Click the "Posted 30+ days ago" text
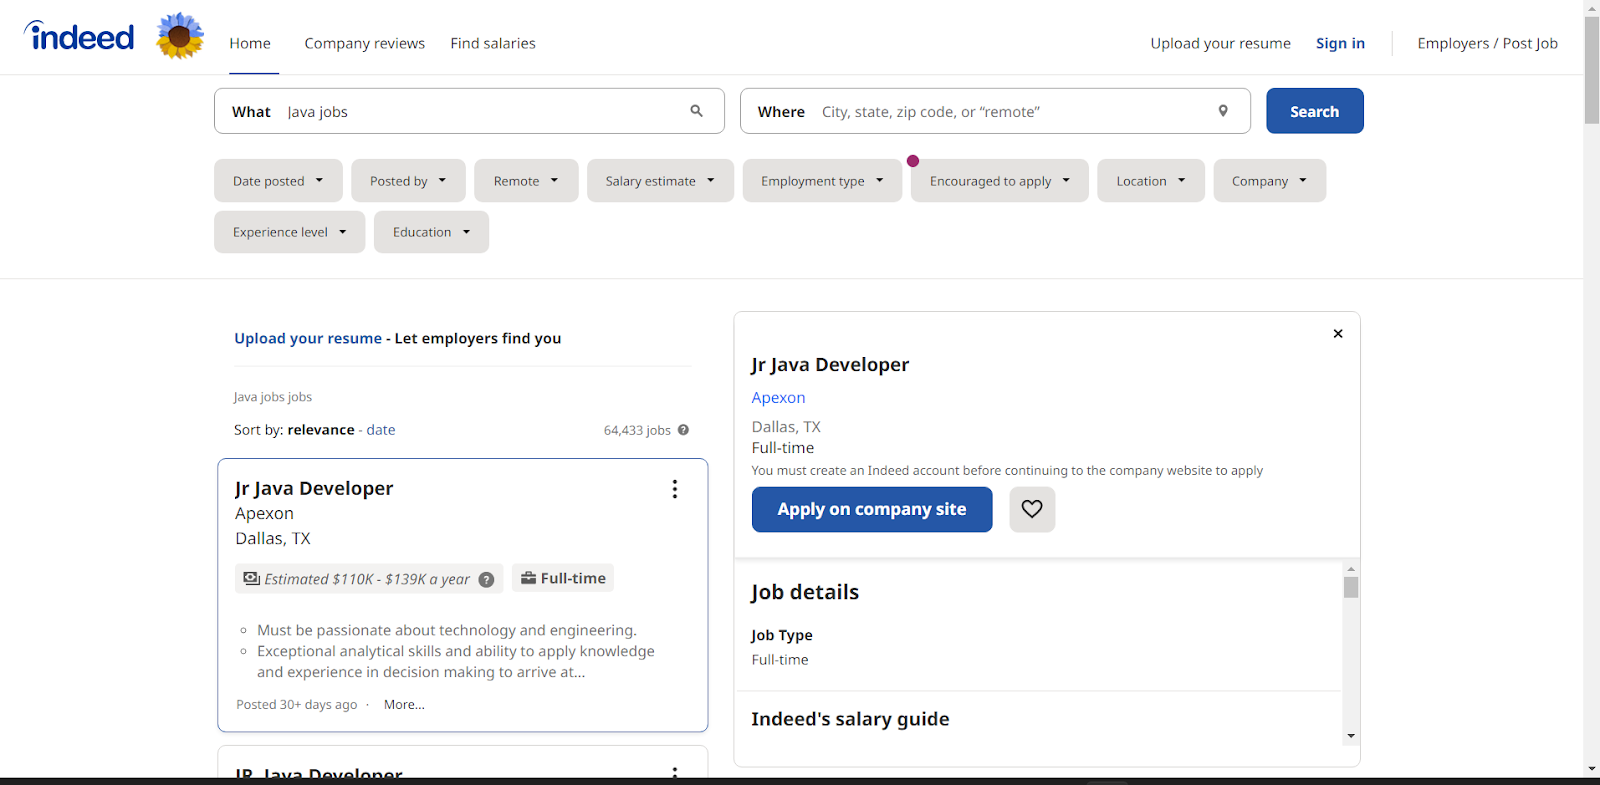The height and width of the screenshot is (785, 1600). 296,705
